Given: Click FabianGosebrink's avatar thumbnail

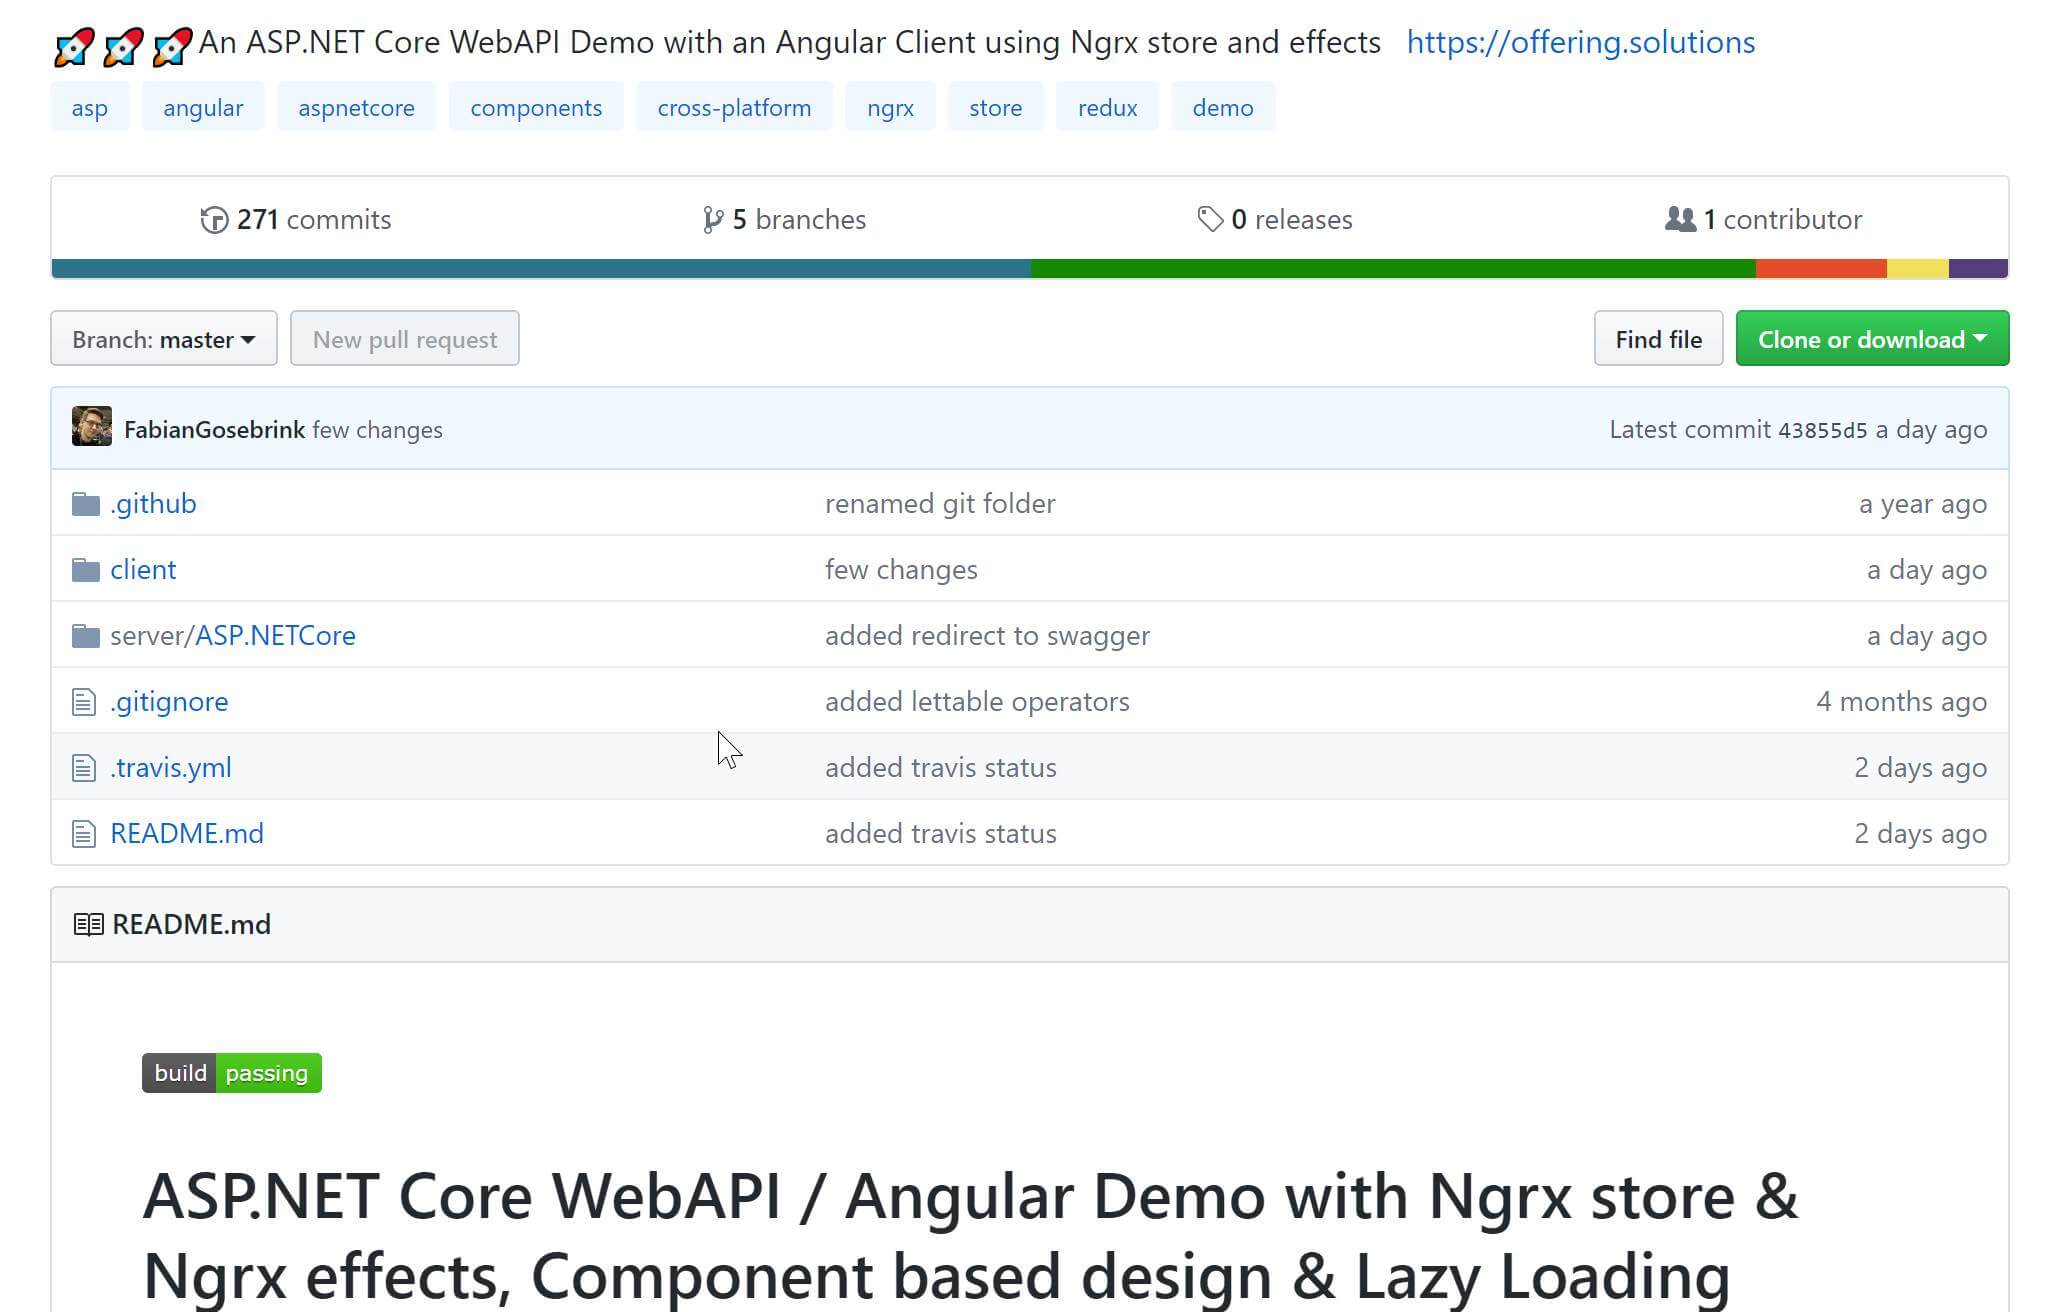Looking at the screenshot, I should 92,427.
